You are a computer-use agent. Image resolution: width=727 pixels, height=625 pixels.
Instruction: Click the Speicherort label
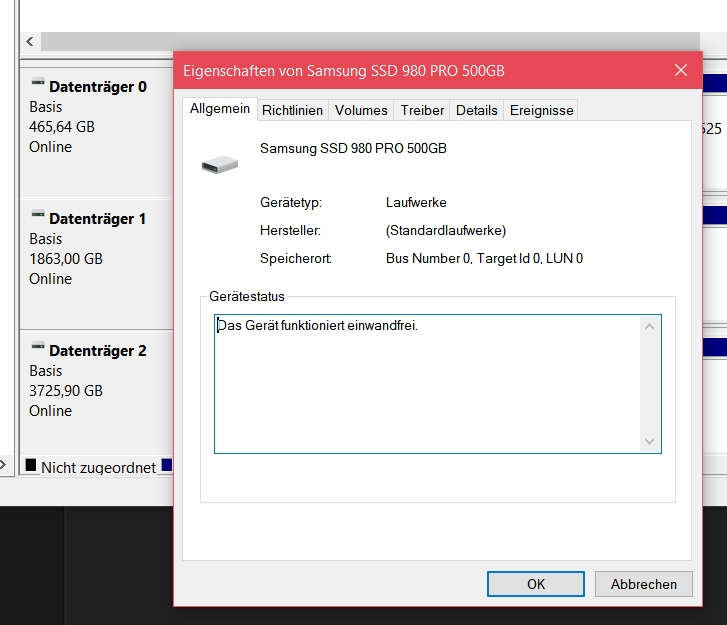tap(295, 258)
